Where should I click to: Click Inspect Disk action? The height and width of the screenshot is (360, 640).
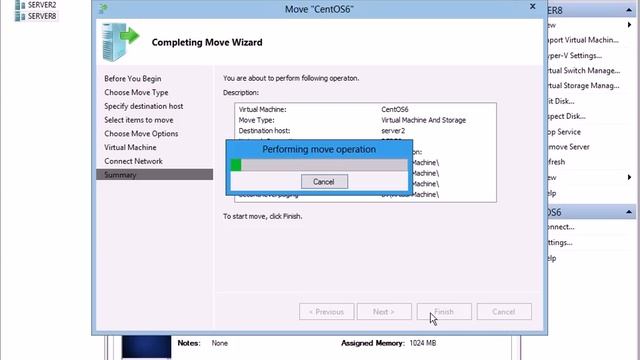(x=567, y=116)
